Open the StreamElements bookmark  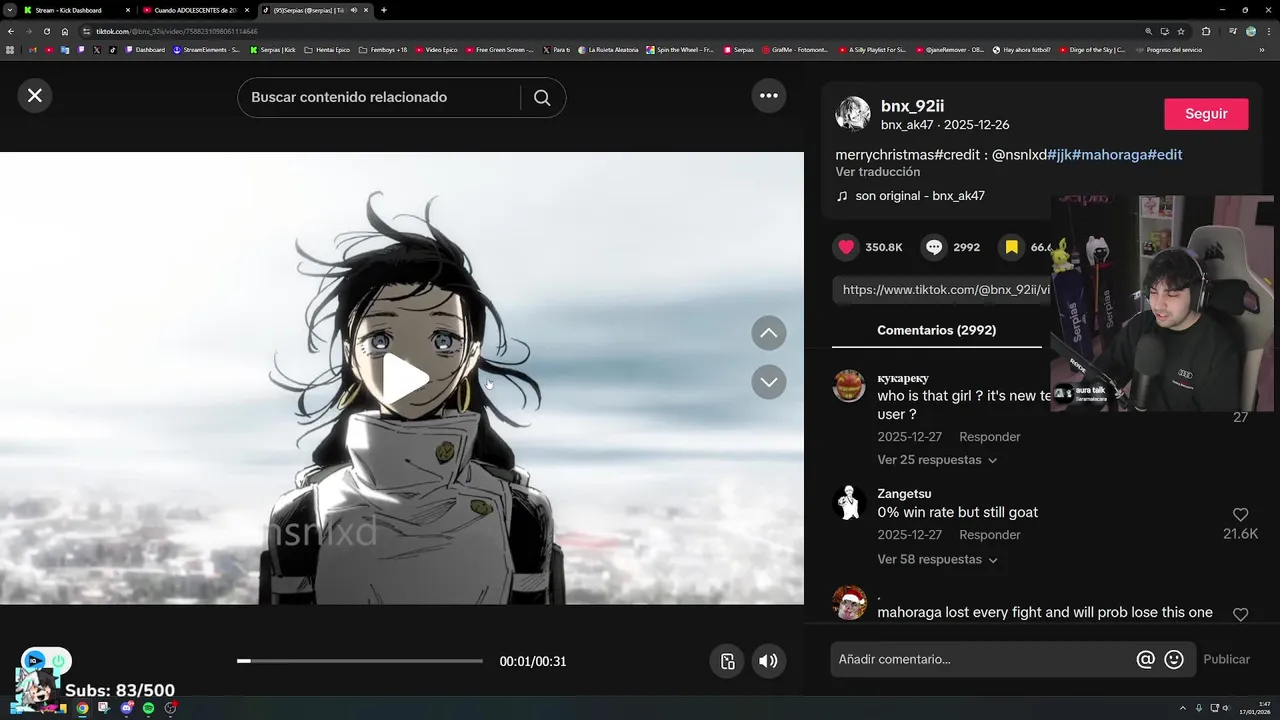tap(206, 50)
